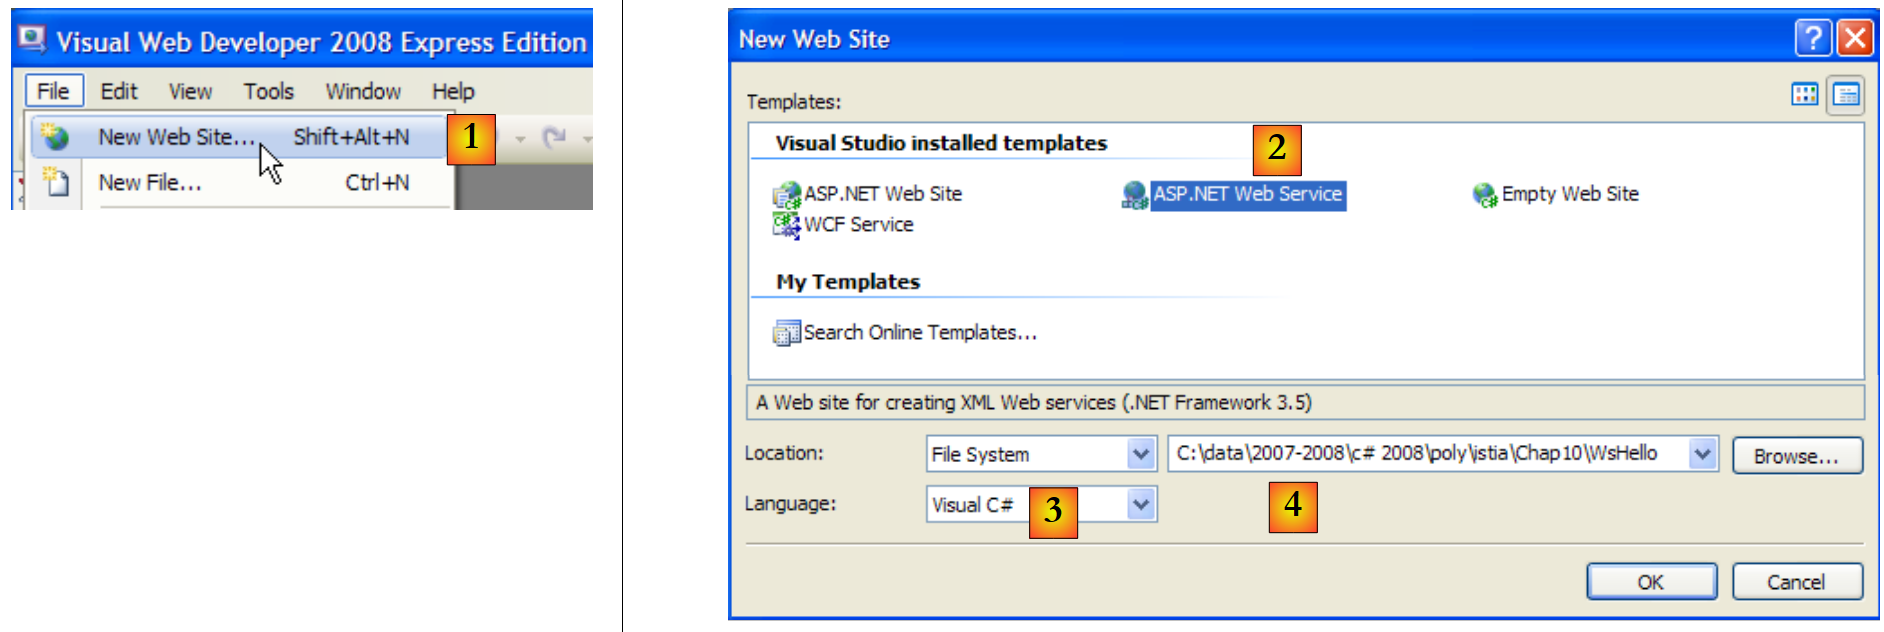
Task: Select New Web Site menu entry
Action: point(177,137)
